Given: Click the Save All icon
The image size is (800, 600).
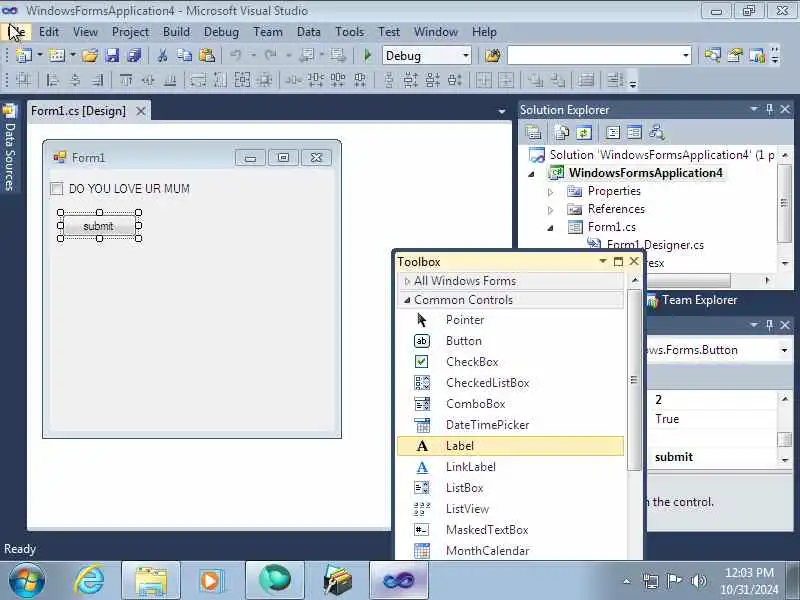Looking at the screenshot, I should click(134, 55).
